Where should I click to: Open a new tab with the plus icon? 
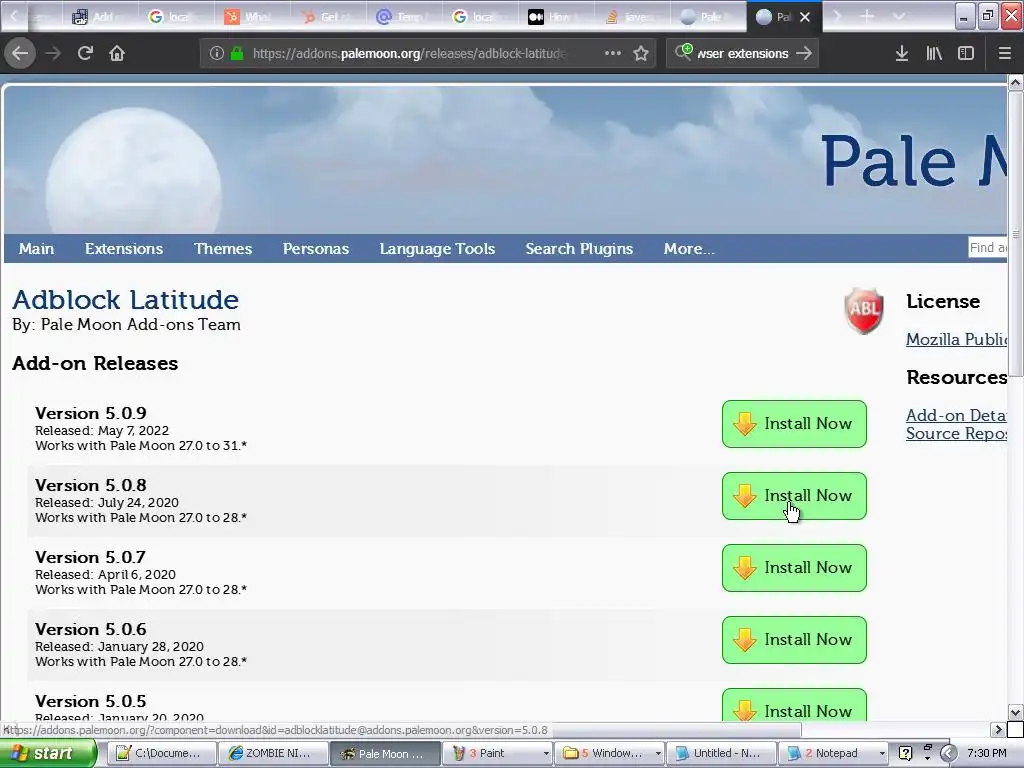pyautogui.click(x=867, y=16)
